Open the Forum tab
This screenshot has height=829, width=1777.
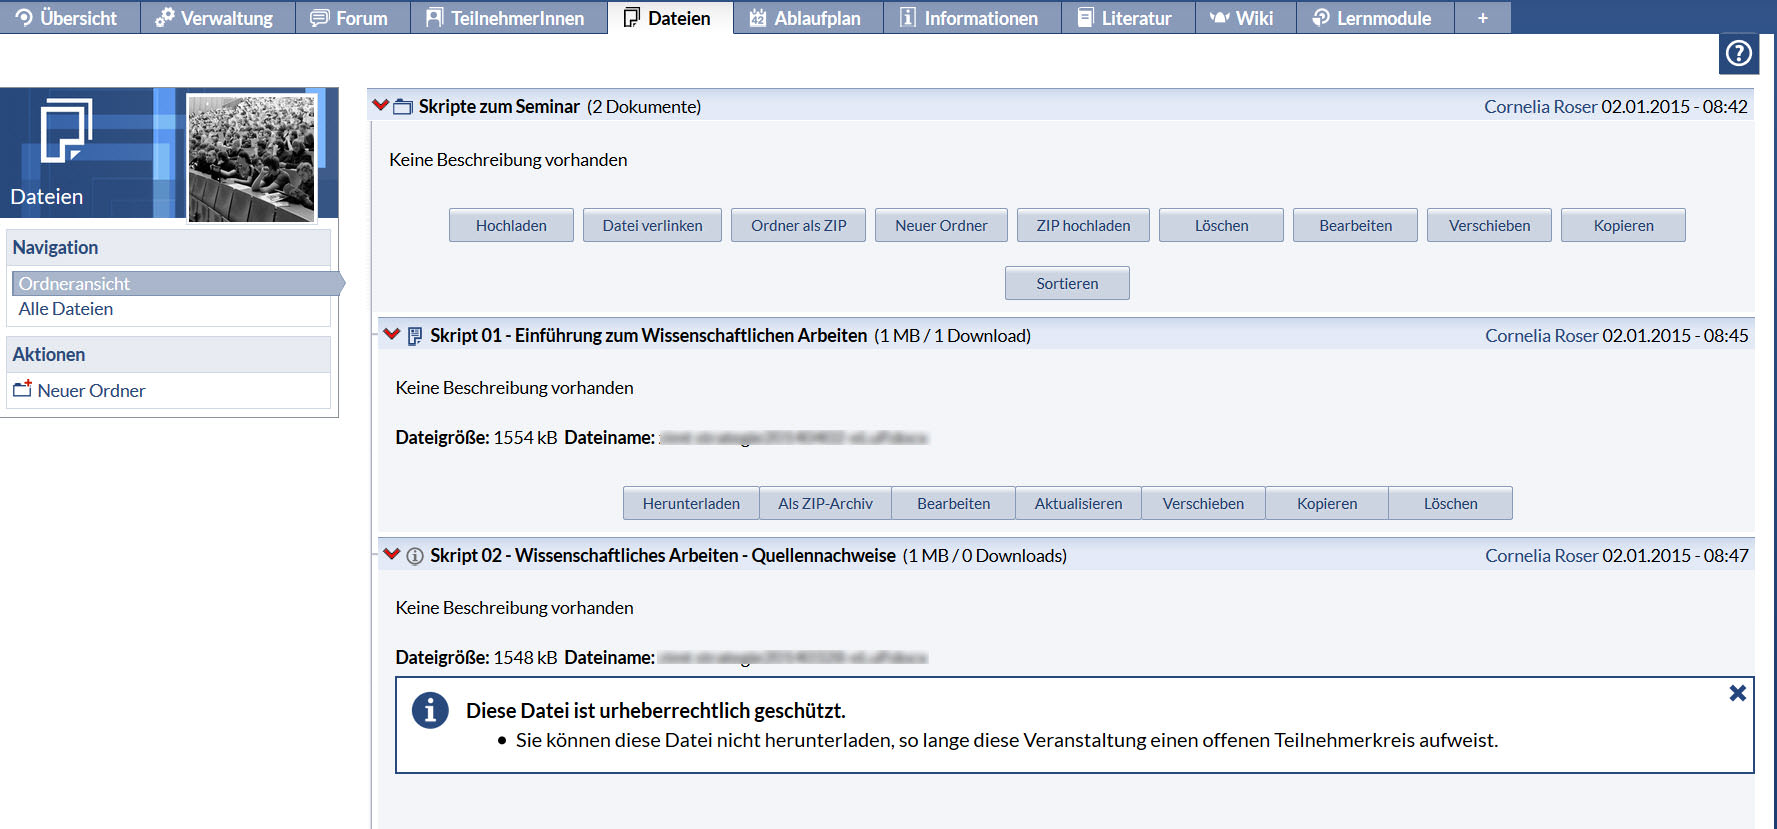tap(351, 18)
